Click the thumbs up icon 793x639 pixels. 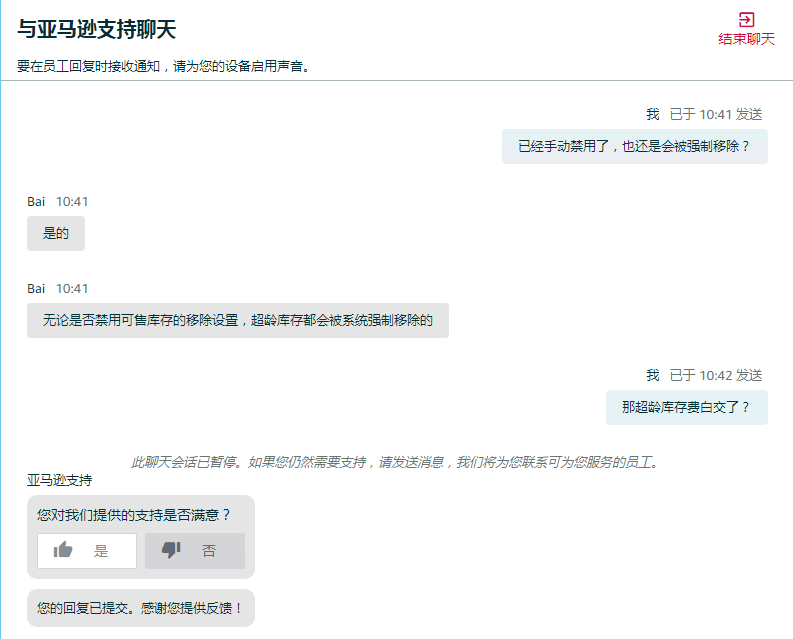point(63,550)
